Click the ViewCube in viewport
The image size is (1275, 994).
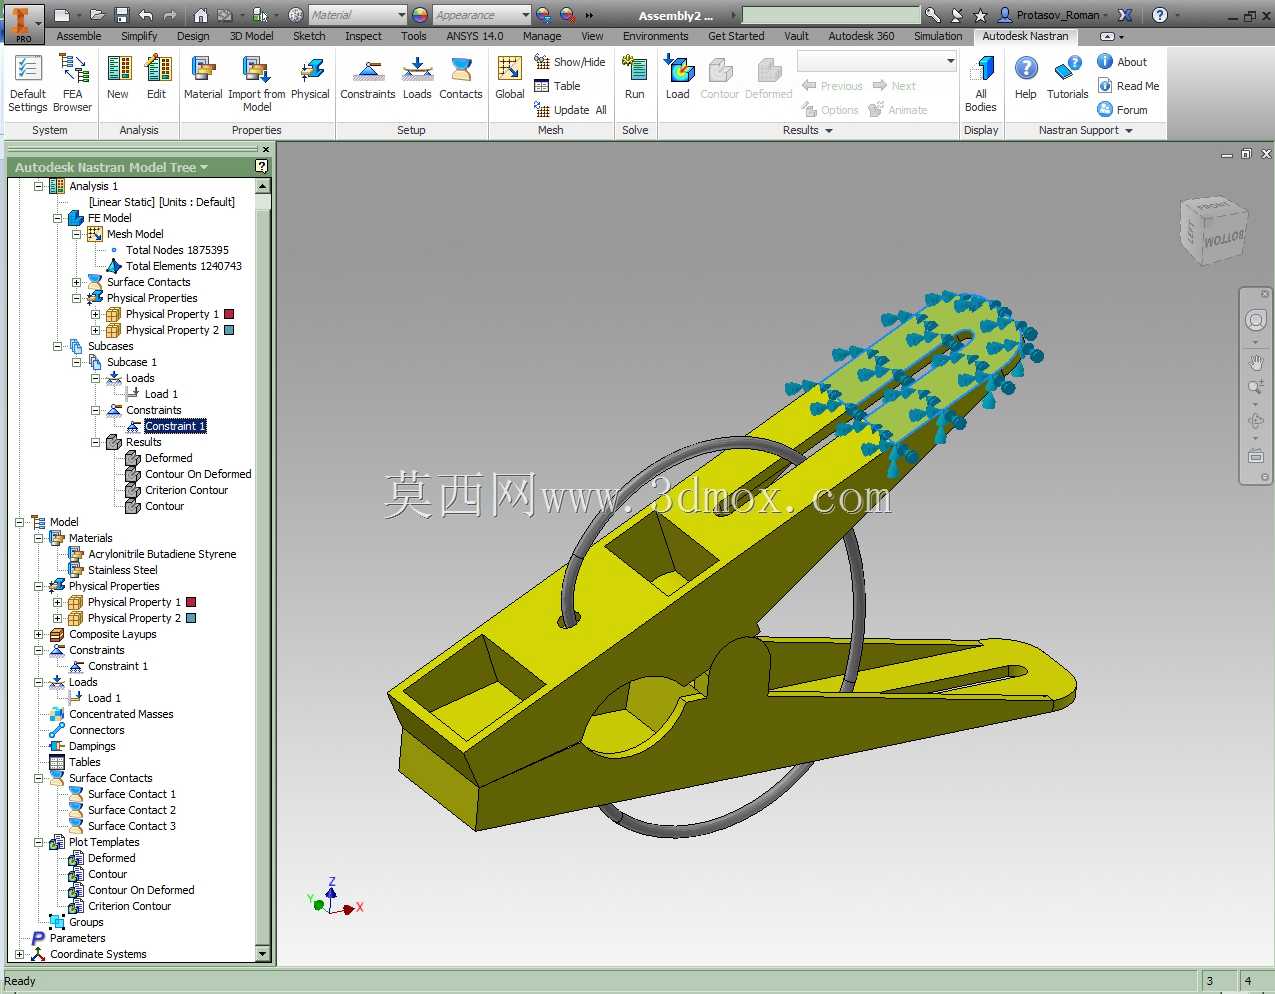pyautogui.click(x=1214, y=231)
